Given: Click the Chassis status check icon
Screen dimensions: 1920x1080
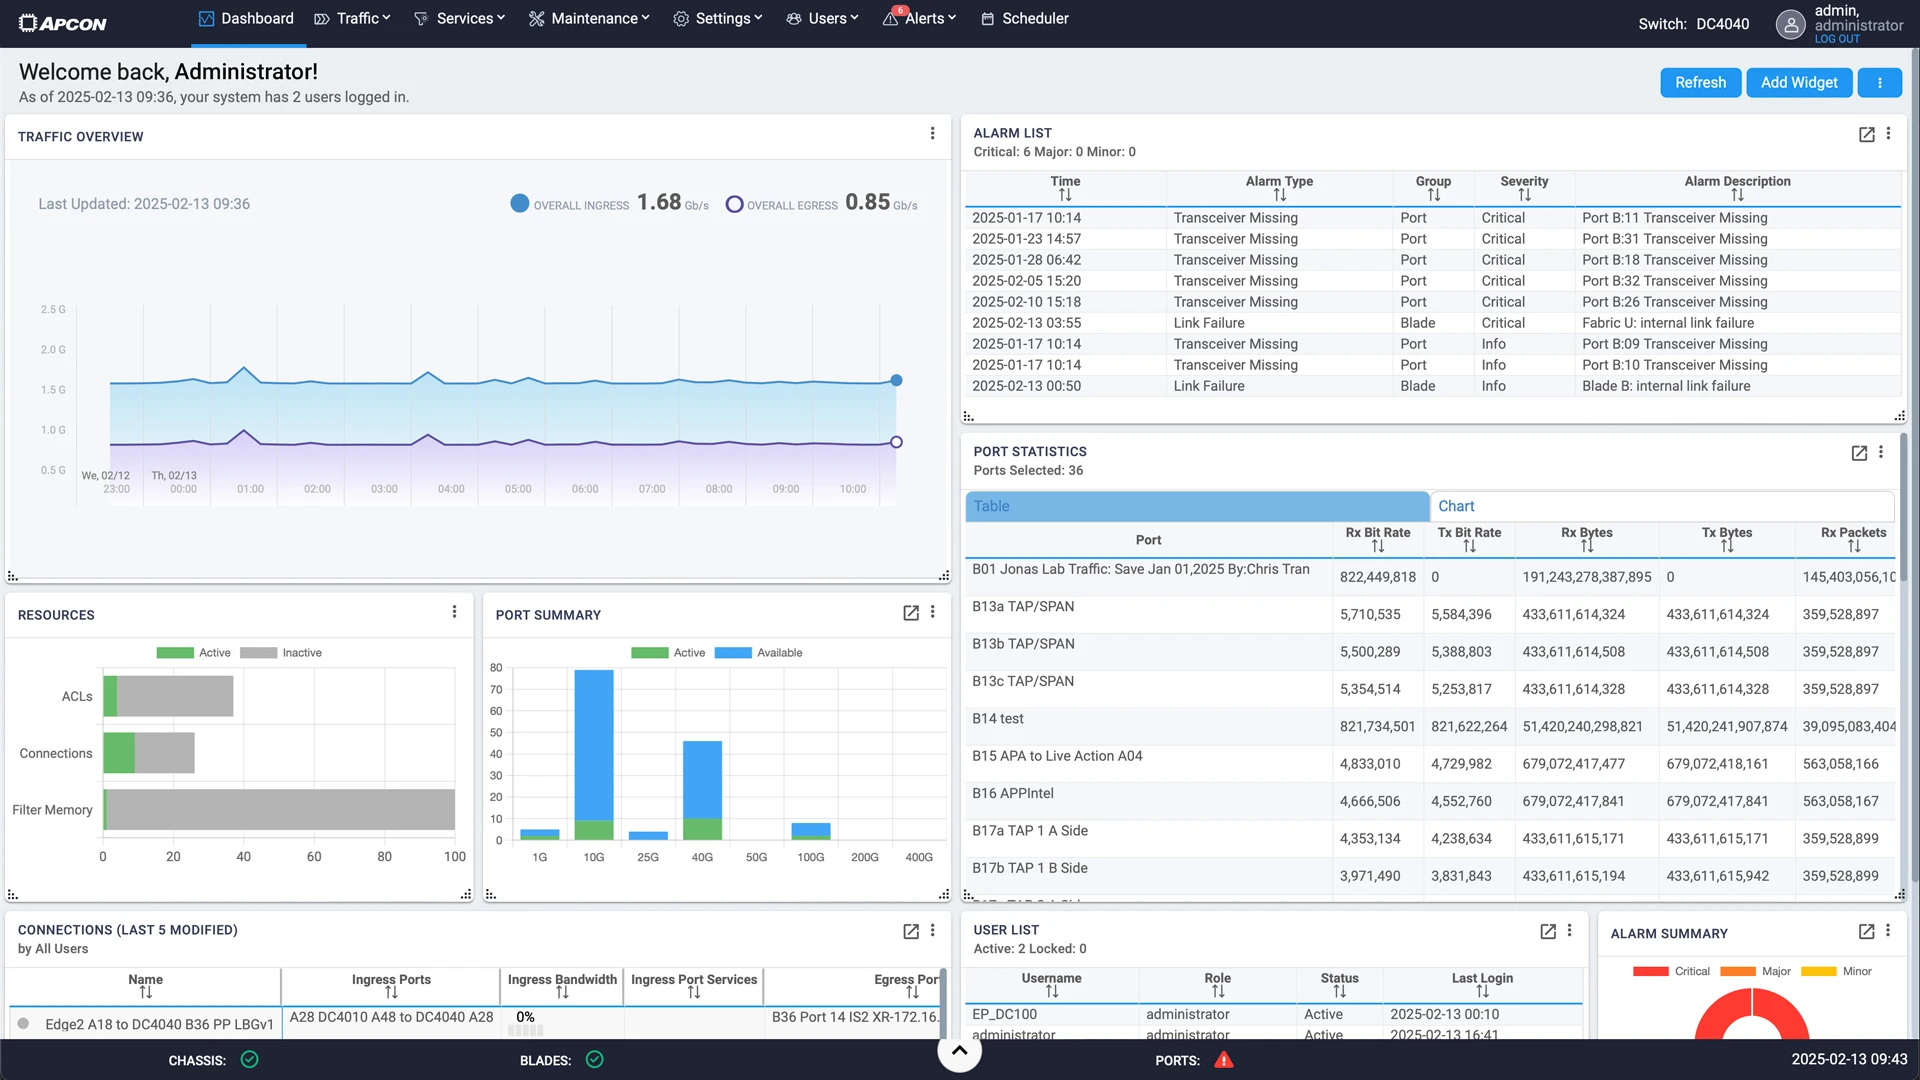Looking at the screenshot, I should pos(249,1060).
